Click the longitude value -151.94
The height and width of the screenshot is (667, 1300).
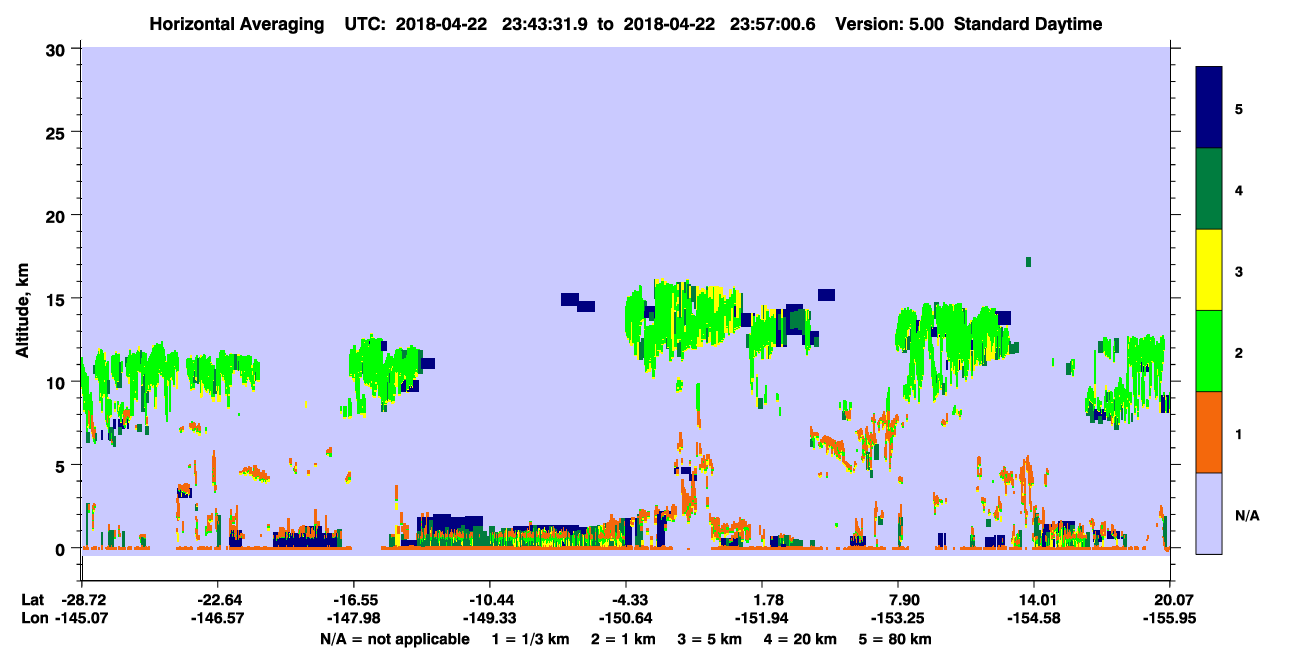pyautogui.click(x=762, y=619)
